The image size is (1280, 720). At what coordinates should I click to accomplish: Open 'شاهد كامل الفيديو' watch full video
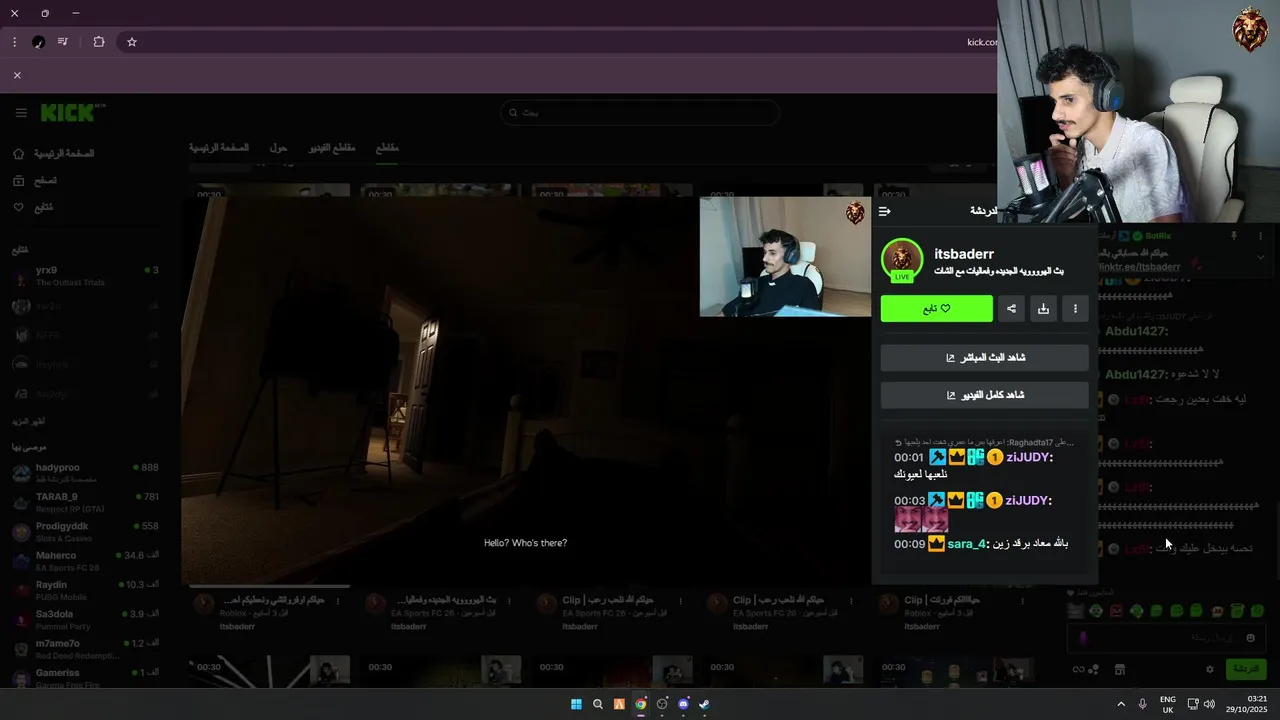(x=985, y=395)
